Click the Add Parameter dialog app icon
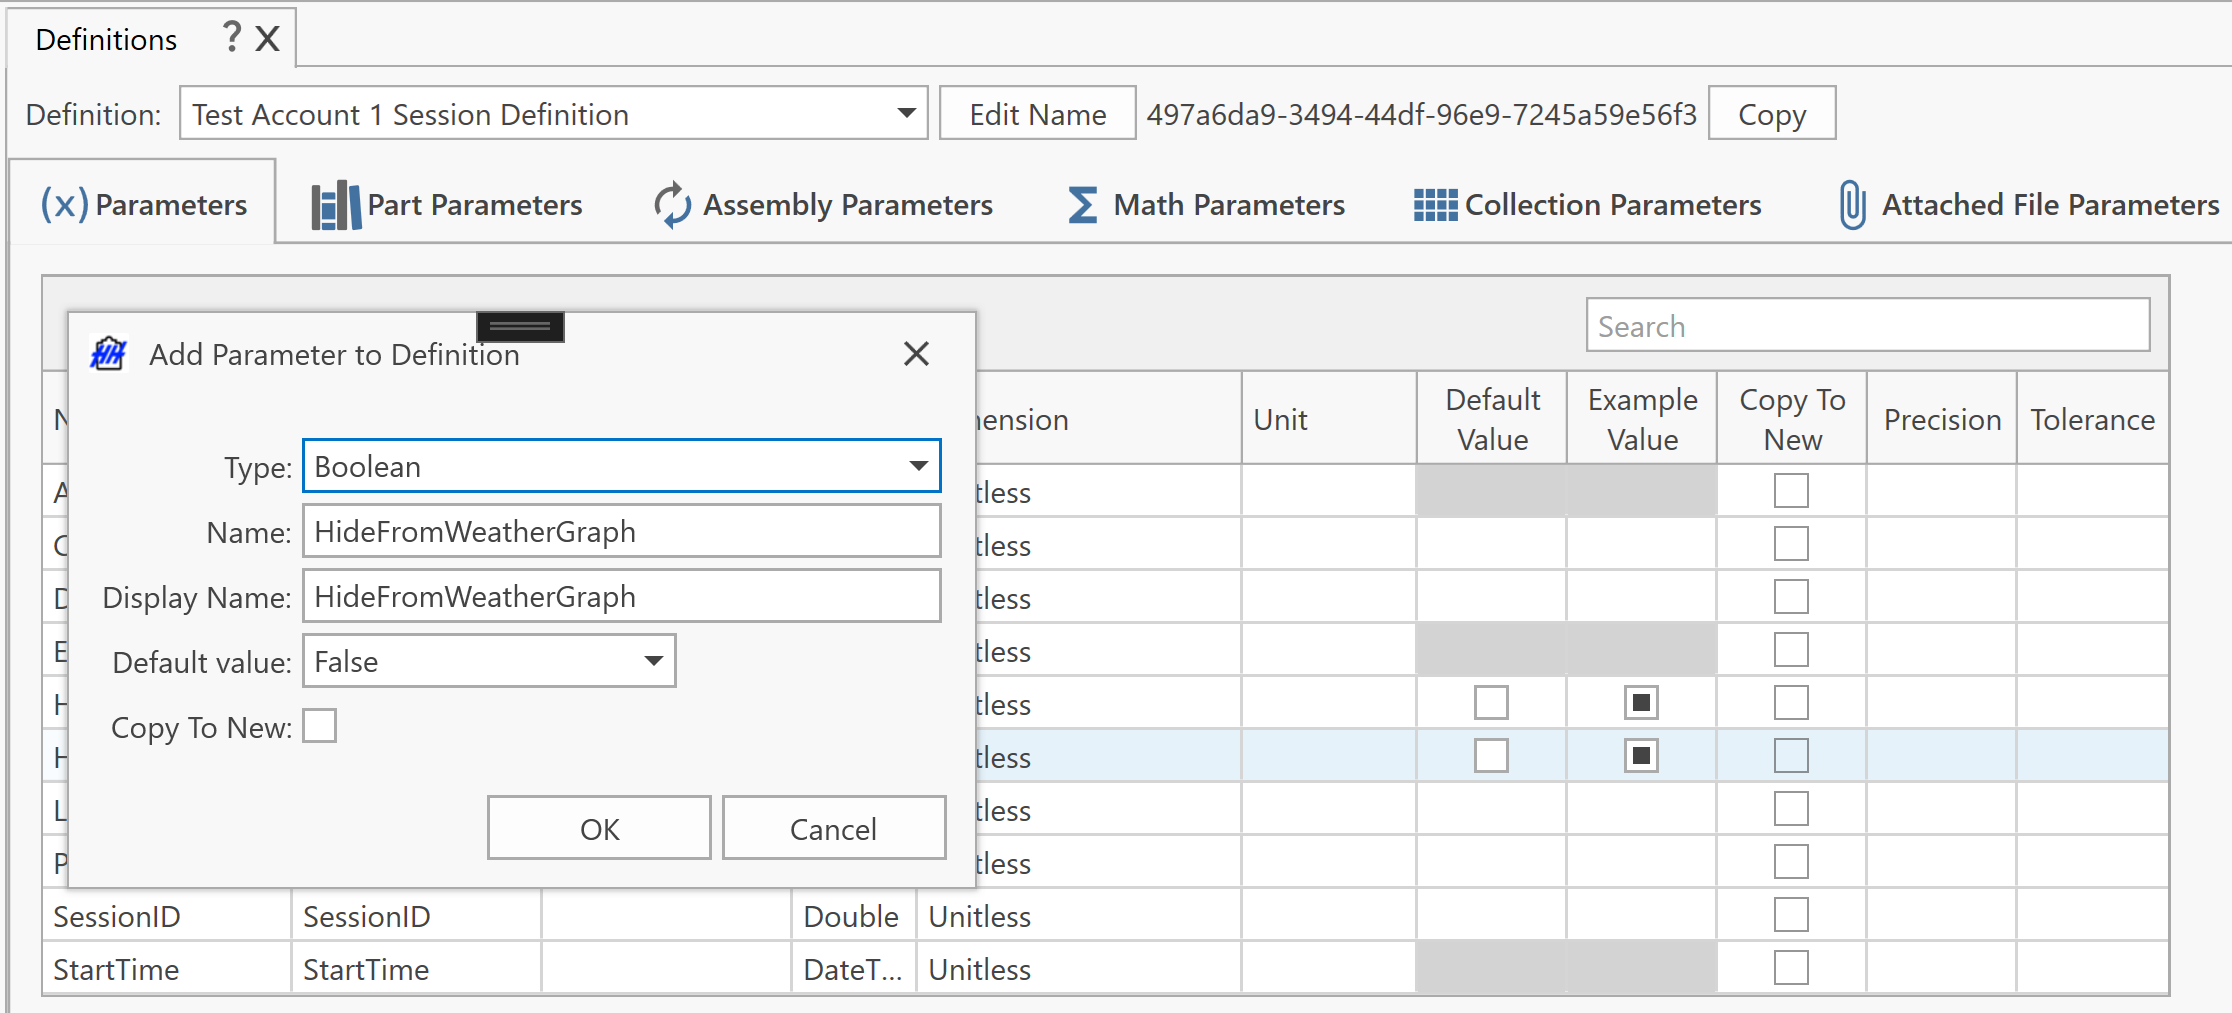Viewport: 2232px width, 1013px height. click(108, 353)
